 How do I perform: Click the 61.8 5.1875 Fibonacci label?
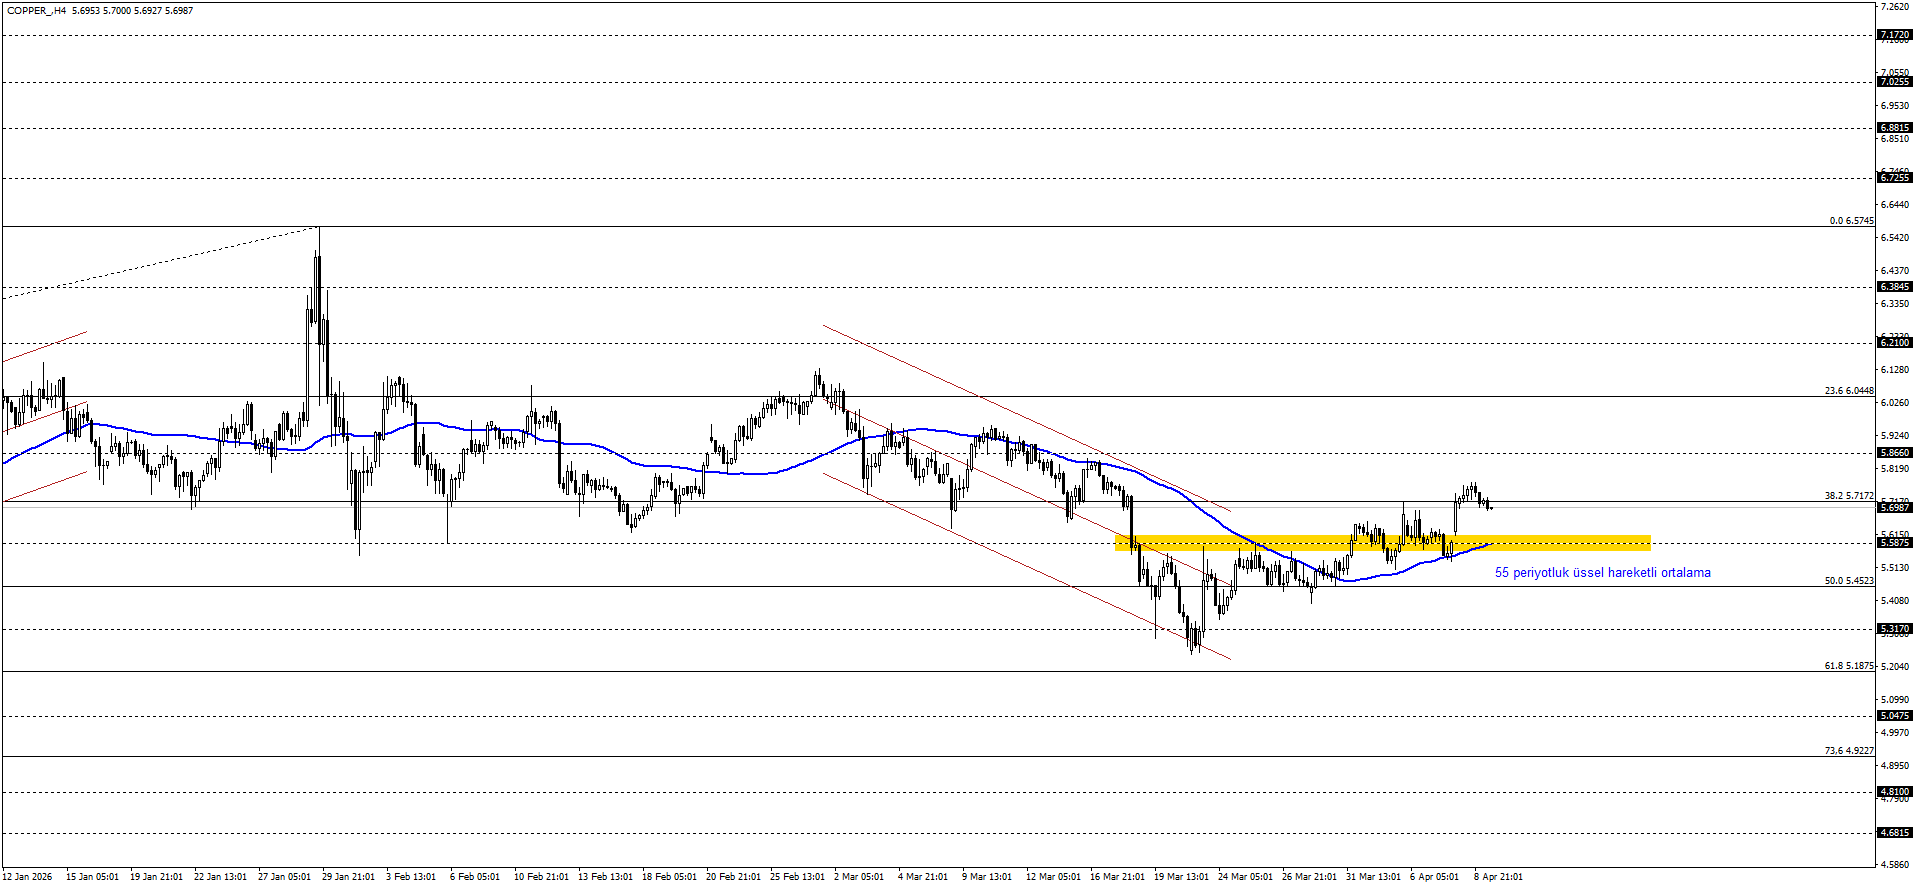[1848, 666]
